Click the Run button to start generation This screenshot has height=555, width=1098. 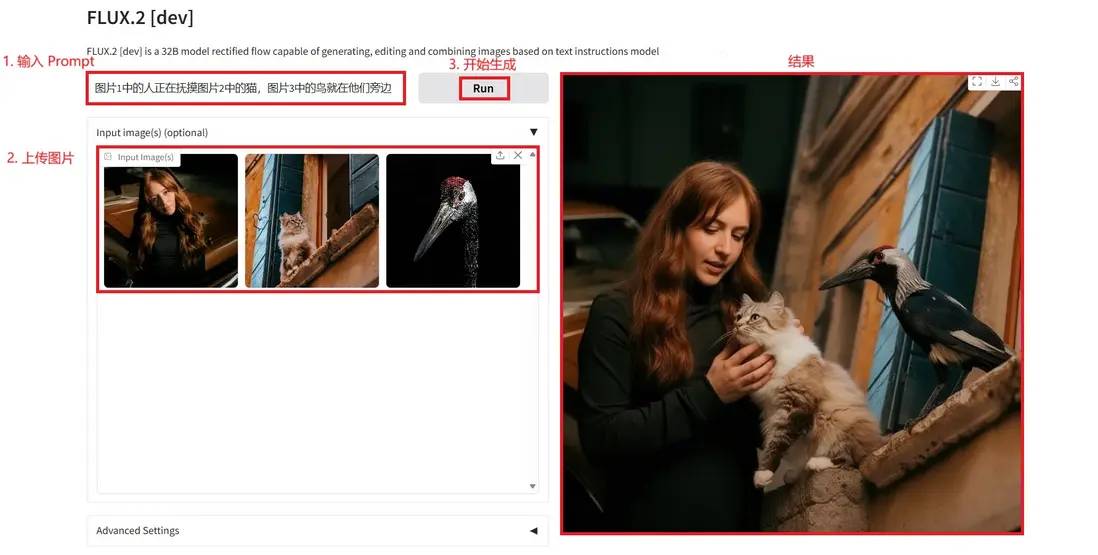point(483,88)
